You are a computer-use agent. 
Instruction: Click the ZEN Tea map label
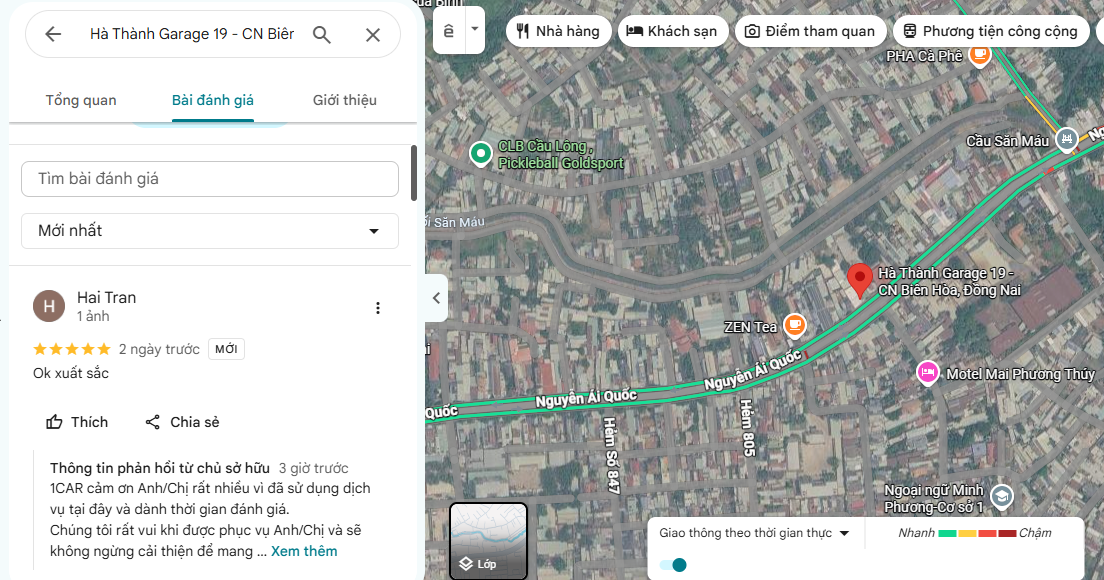[x=750, y=327]
